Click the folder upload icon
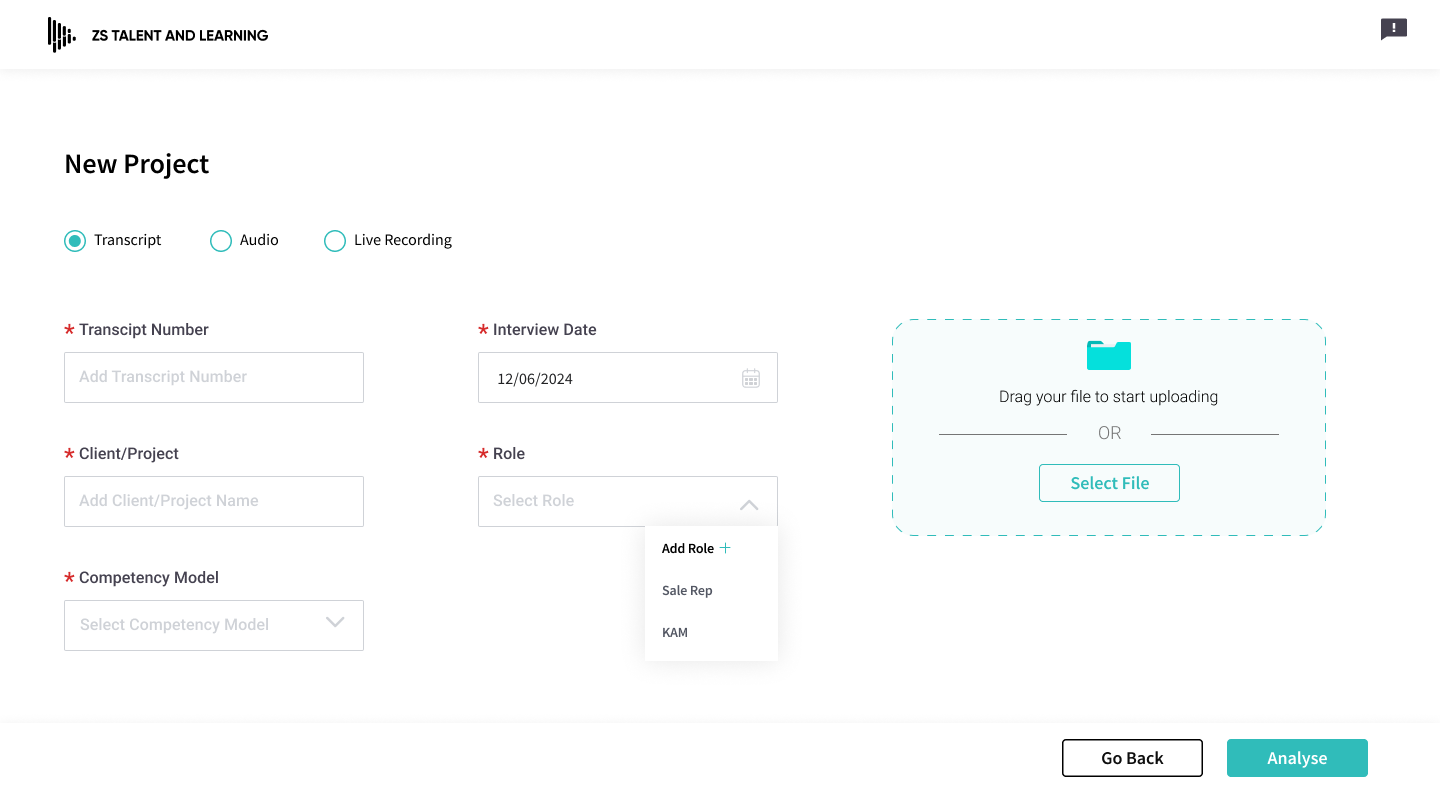1440x793 pixels. coord(1109,355)
